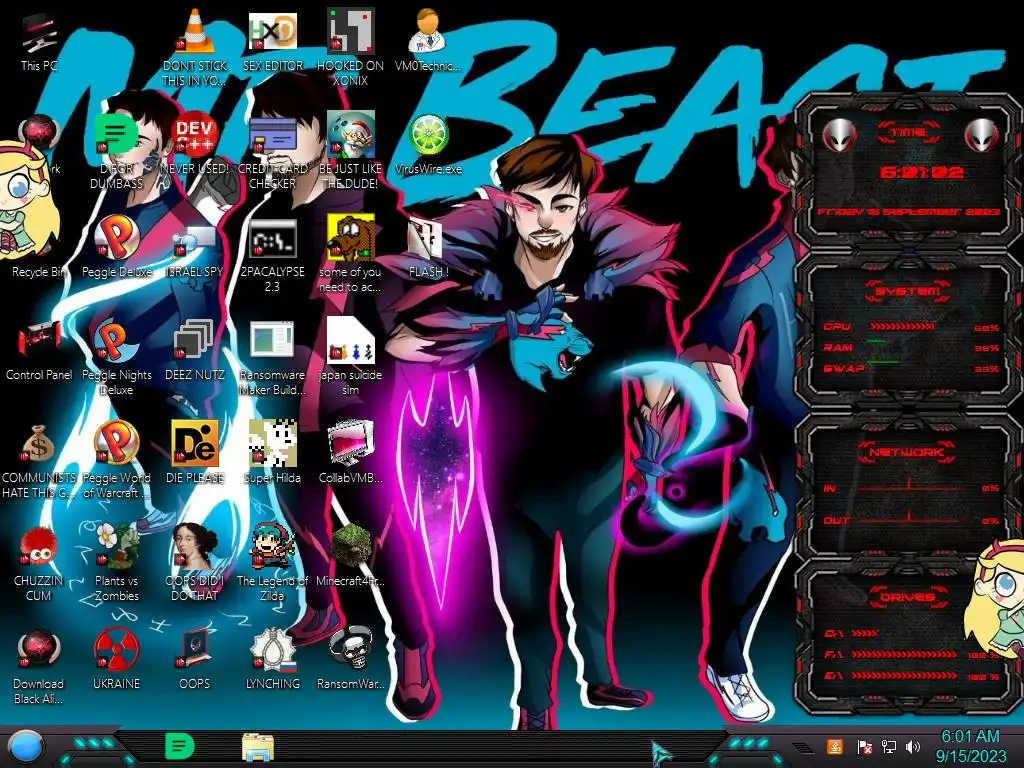Click the left alien head on widget
The width and height of the screenshot is (1024, 768).
839,136
